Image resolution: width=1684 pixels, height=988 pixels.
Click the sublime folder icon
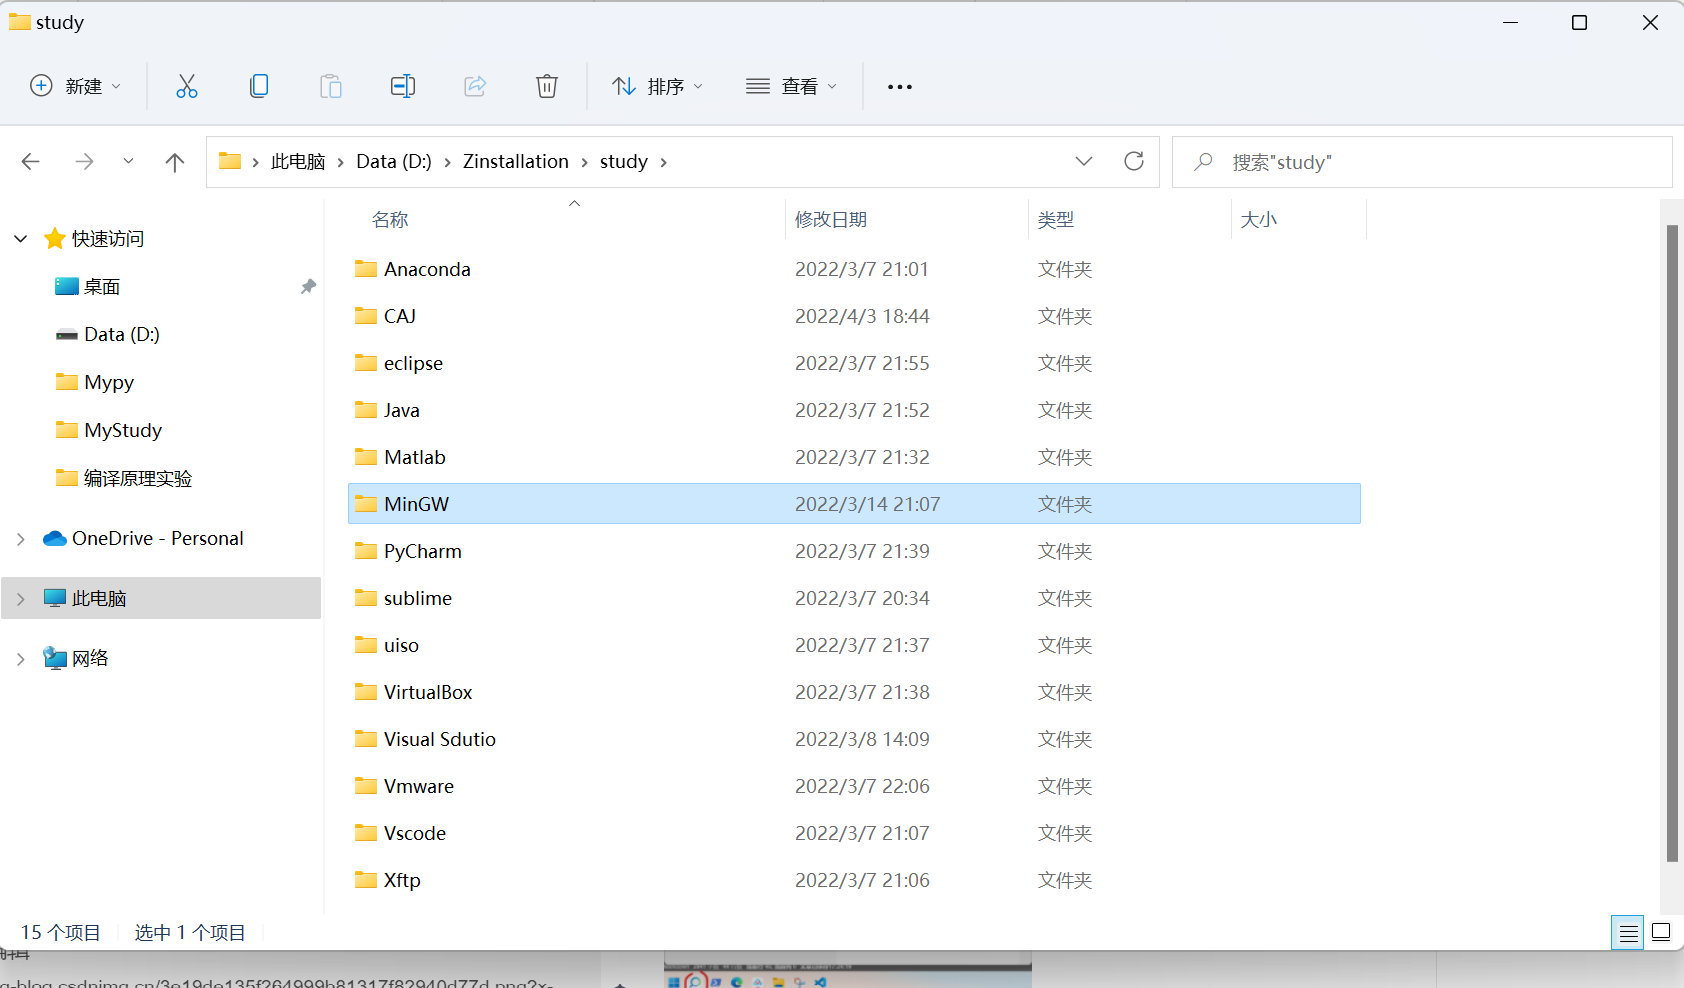click(366, 598)
